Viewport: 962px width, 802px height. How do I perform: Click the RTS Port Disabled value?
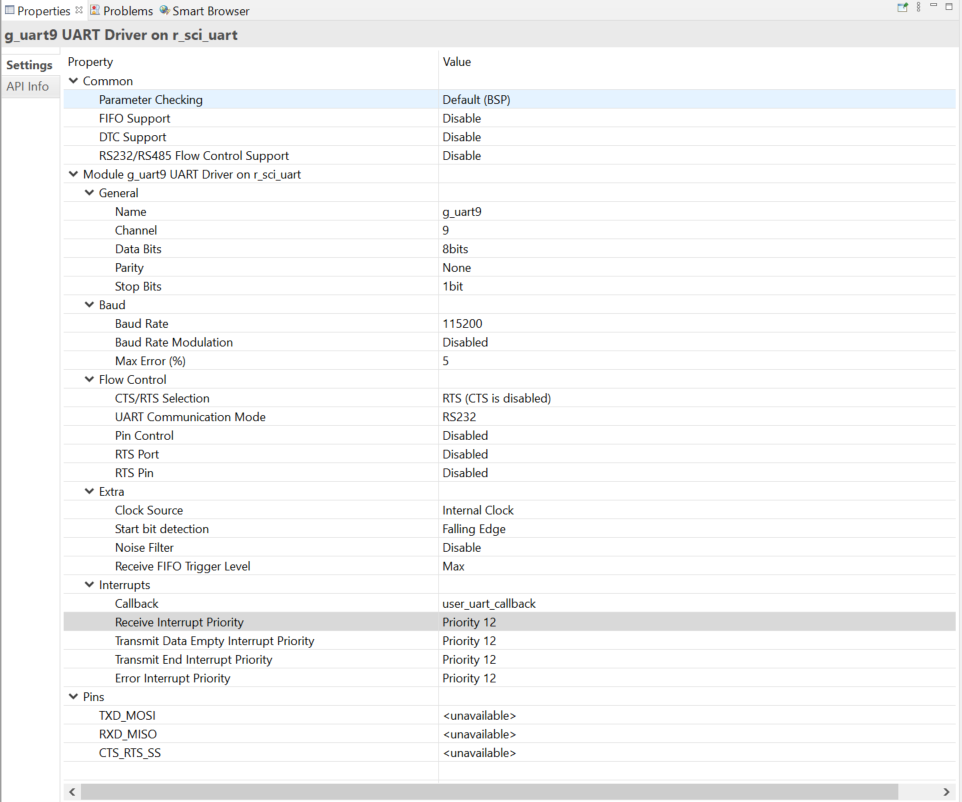pos(465,454)
